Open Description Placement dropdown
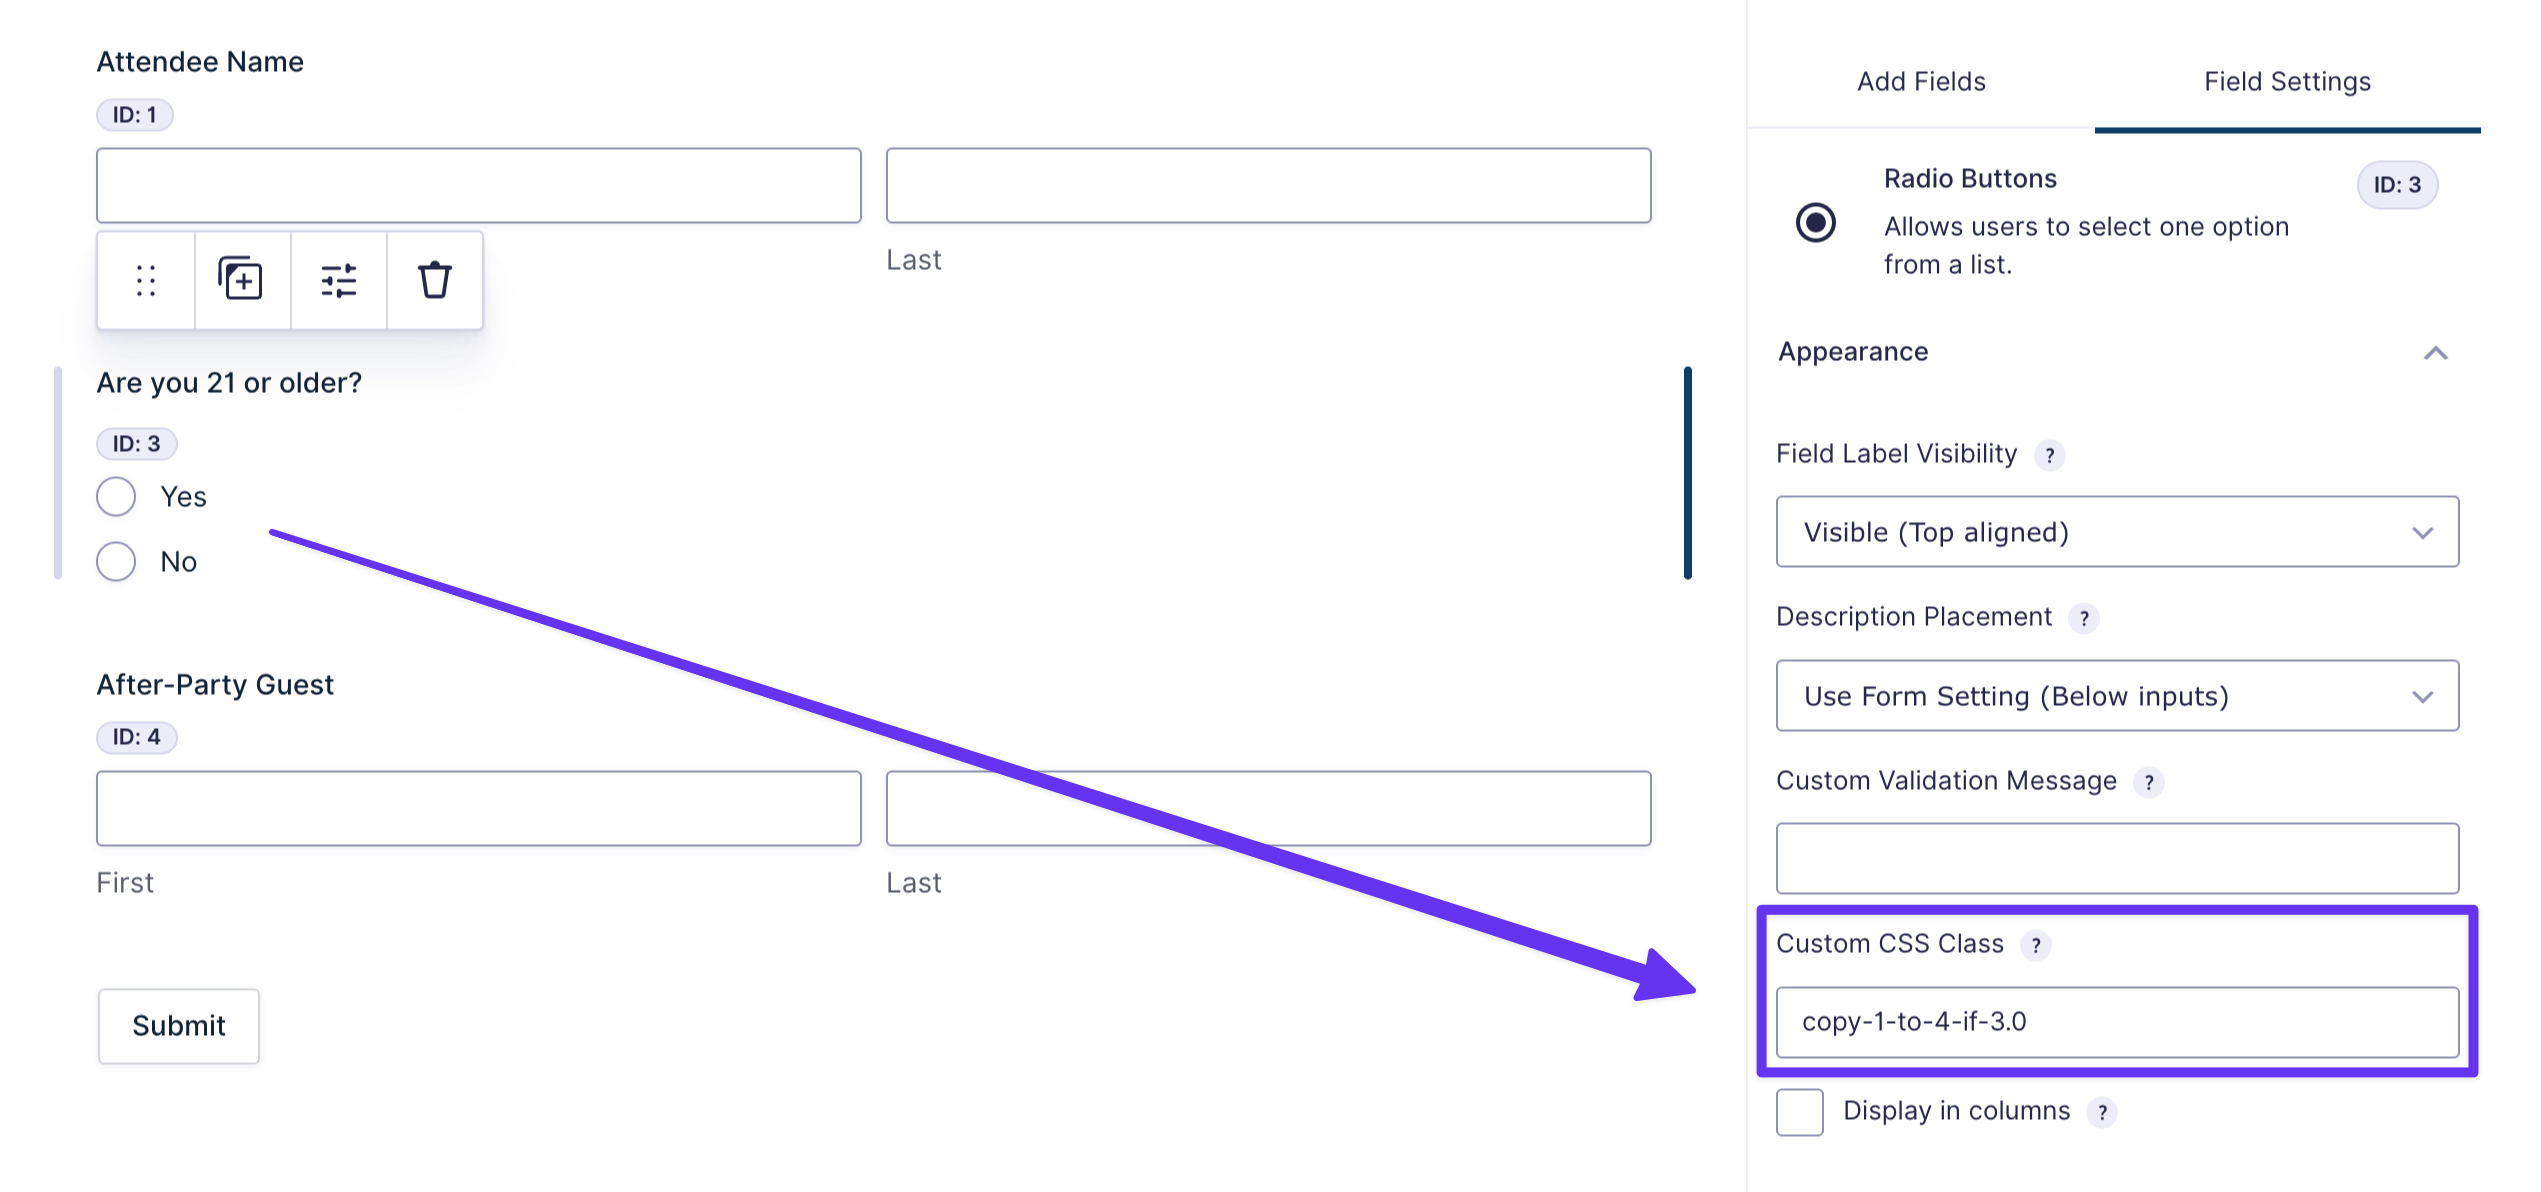This screenshot has height=1192, width=2541. click(2116, 695)
